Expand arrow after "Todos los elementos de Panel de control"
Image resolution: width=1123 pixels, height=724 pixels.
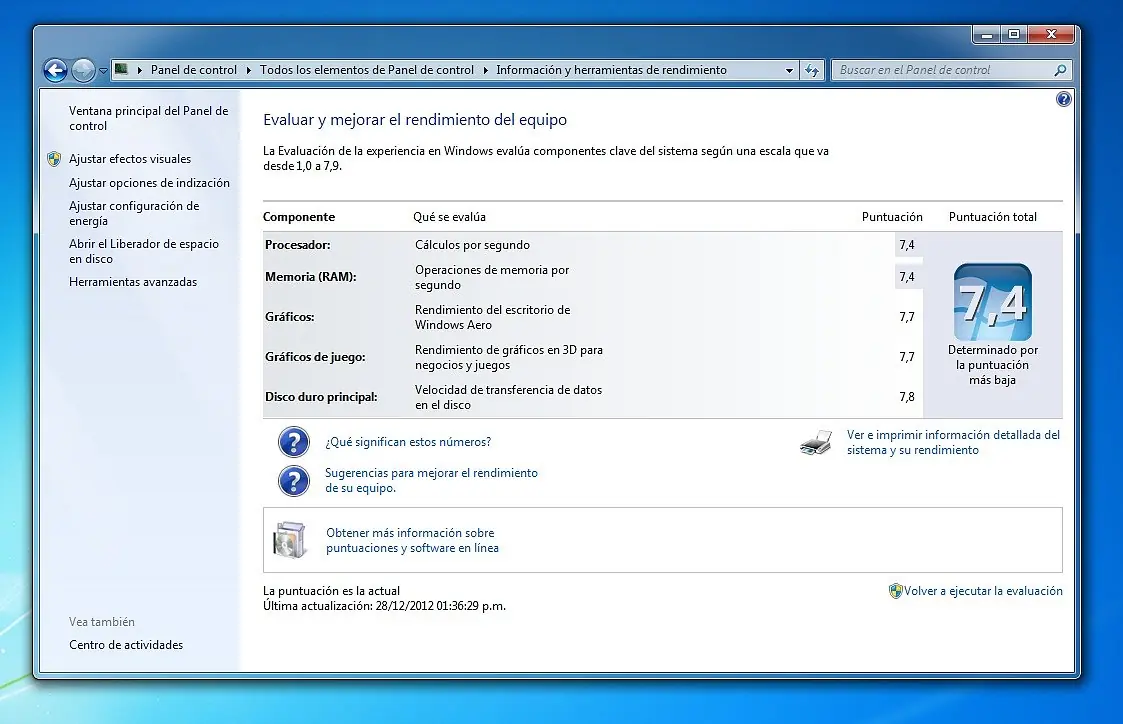[x=485, y=70]
